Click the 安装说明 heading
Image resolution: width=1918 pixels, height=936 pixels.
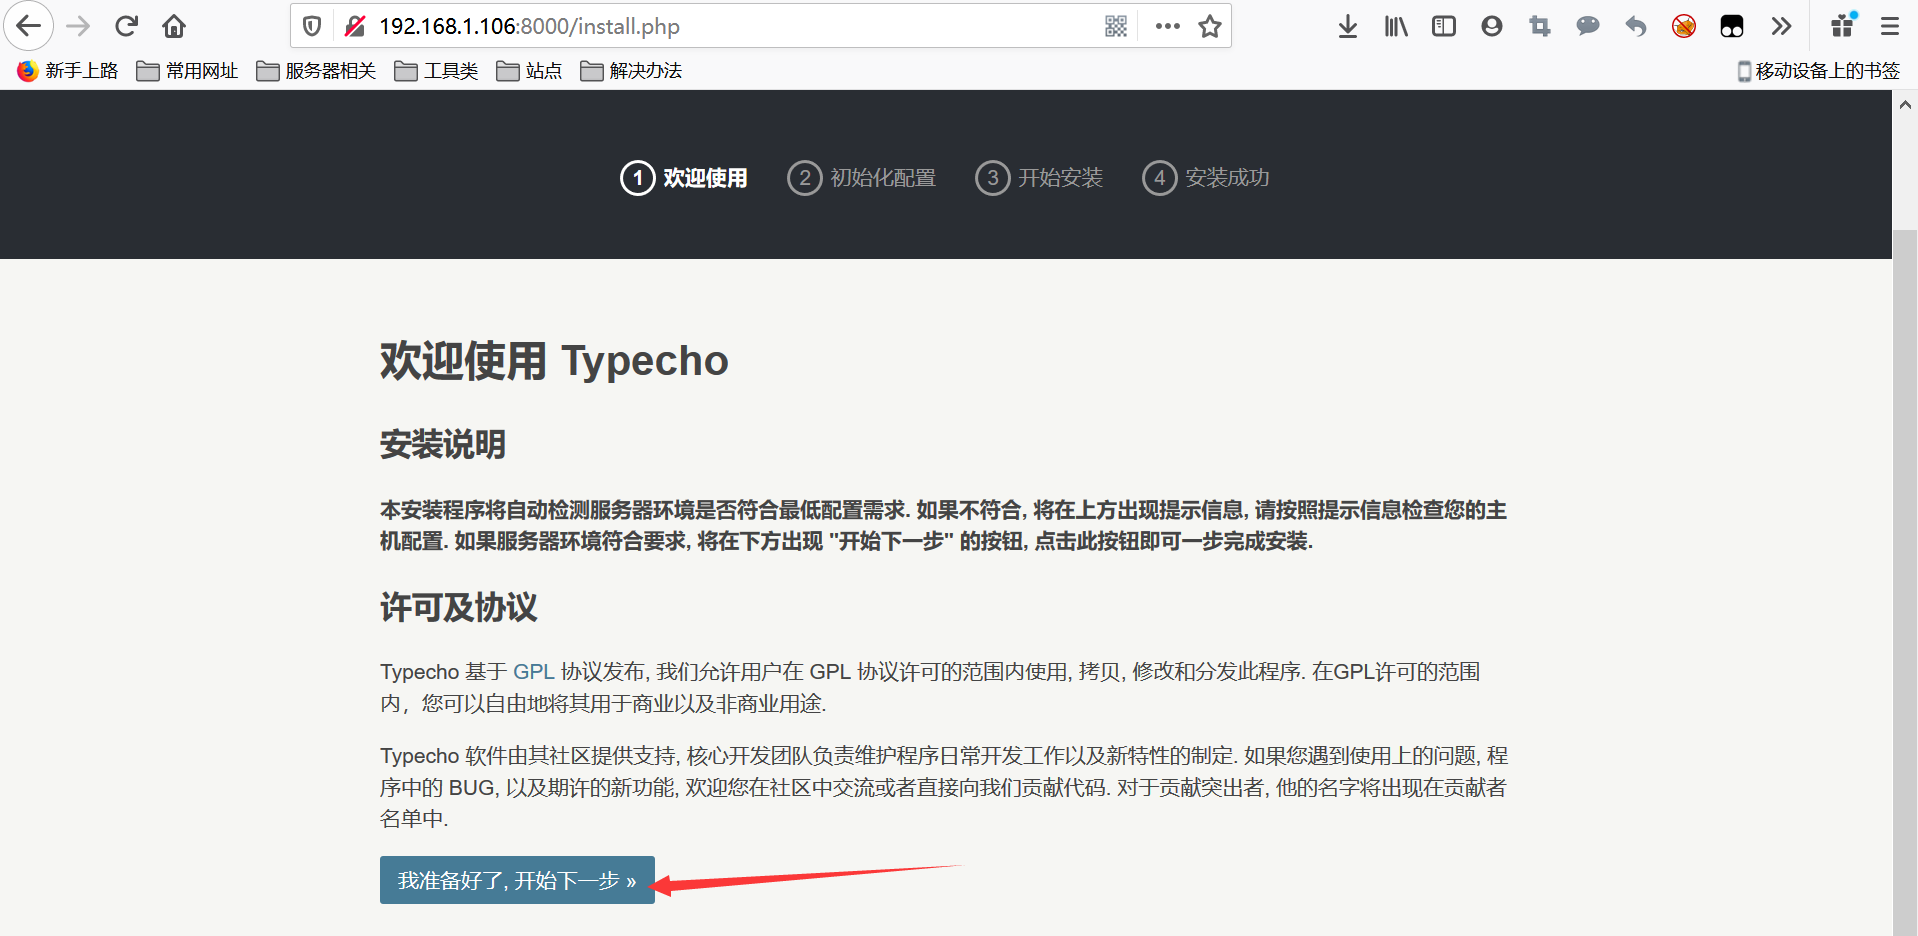(x=443, y=444)
